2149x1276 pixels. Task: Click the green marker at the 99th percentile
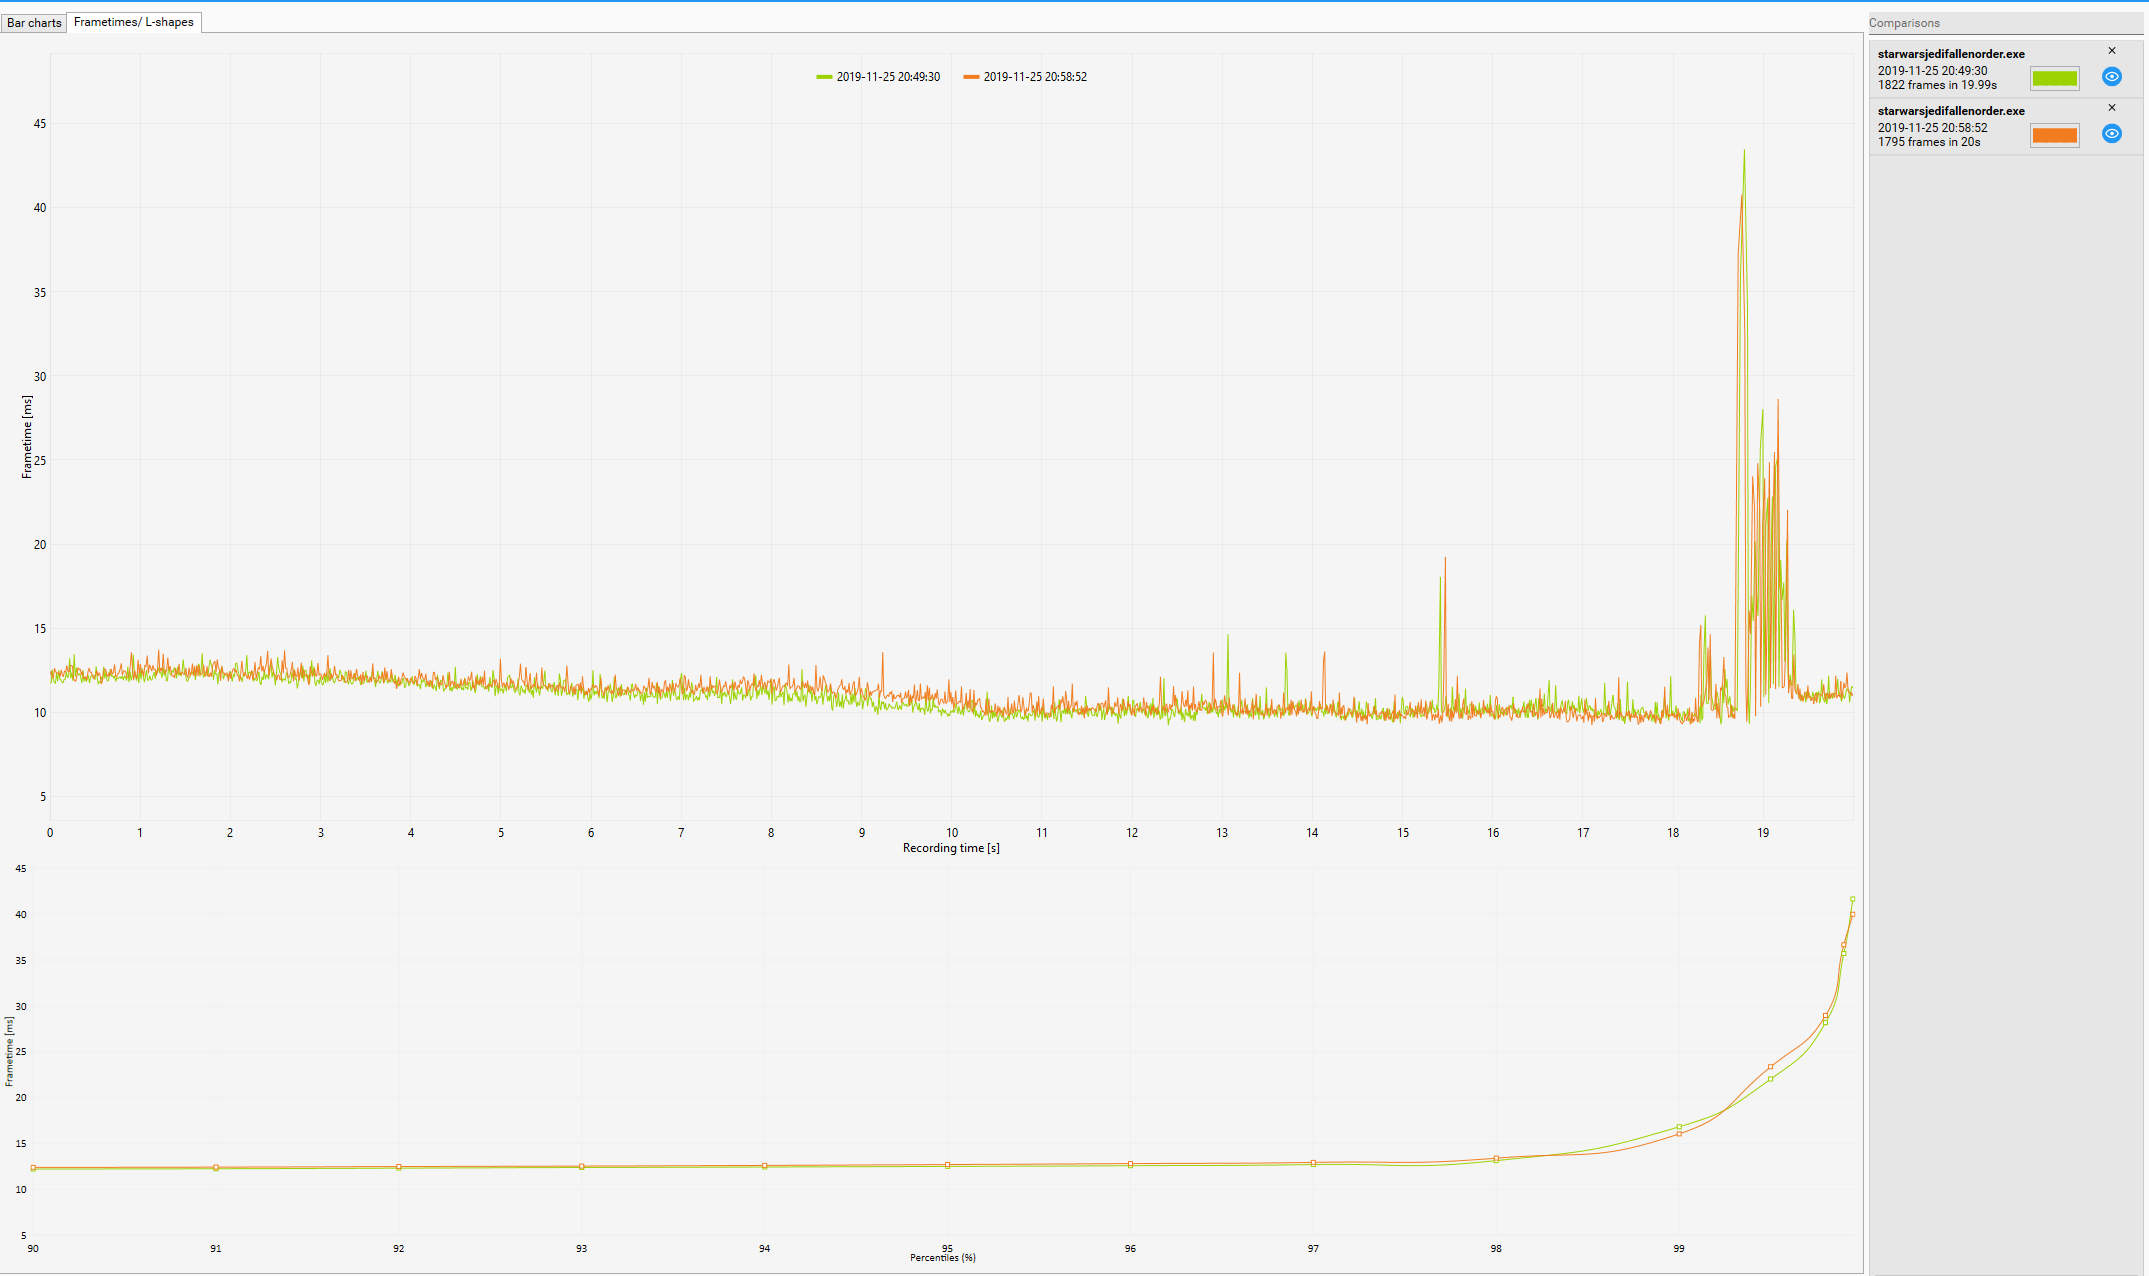pyautogui.click(x=1679, y=1127)
